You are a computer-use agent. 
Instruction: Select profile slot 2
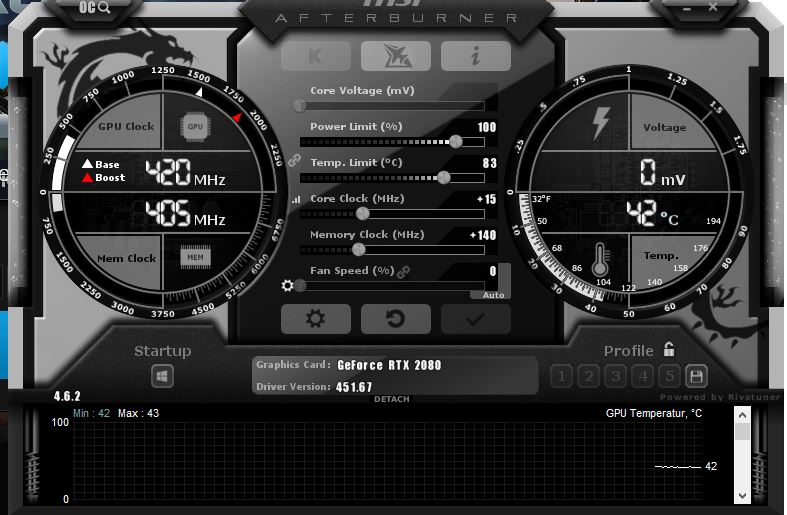point(589,376)
